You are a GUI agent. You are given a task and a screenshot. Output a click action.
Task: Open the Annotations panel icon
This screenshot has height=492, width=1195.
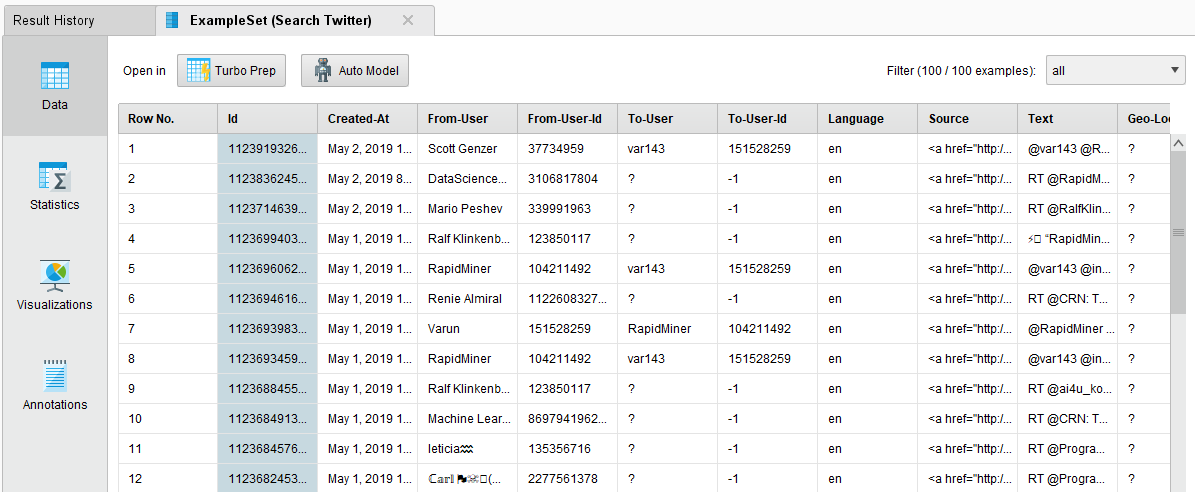[54, 375]
